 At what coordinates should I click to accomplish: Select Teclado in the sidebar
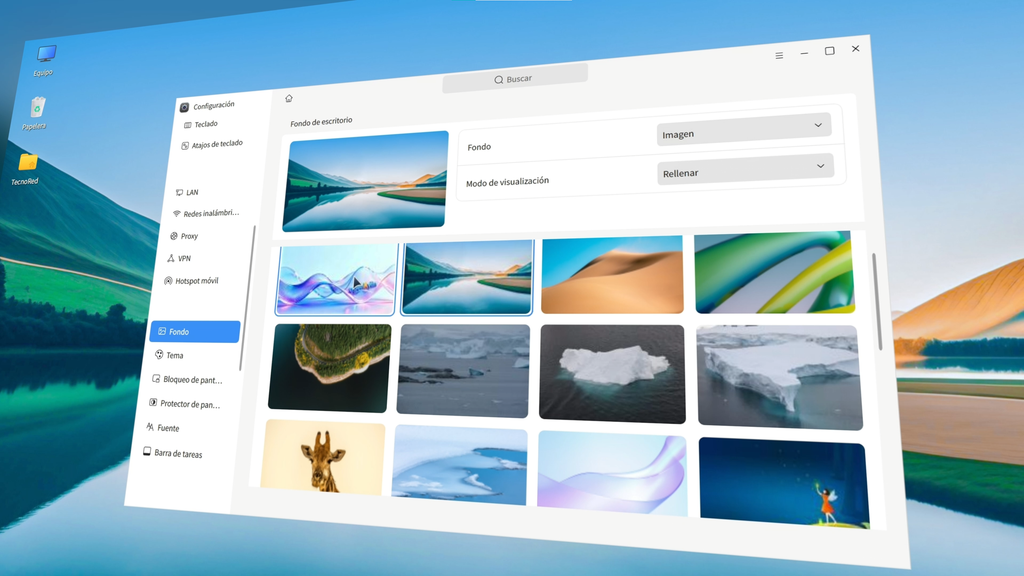click(201, 124)
